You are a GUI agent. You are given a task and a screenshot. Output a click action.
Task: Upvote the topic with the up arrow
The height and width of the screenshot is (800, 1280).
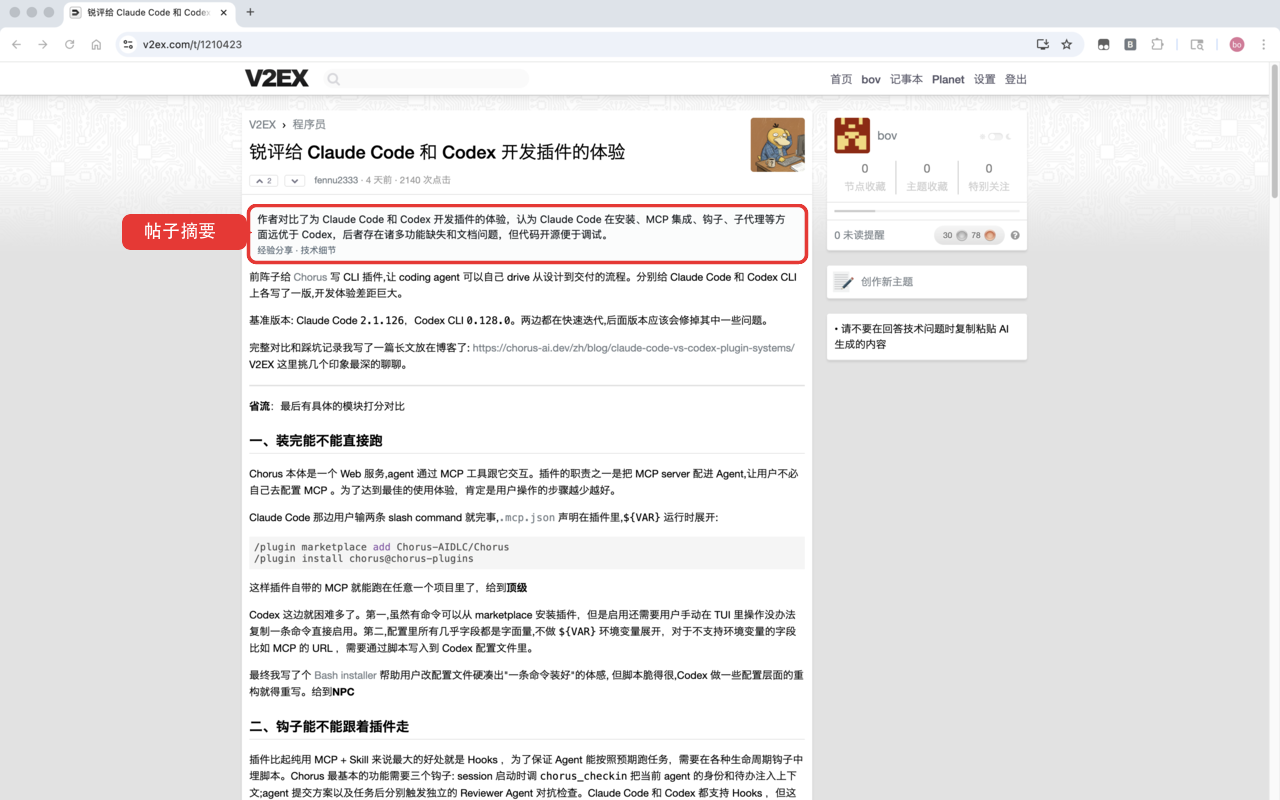pyautogui.click(x=263, y=180)
